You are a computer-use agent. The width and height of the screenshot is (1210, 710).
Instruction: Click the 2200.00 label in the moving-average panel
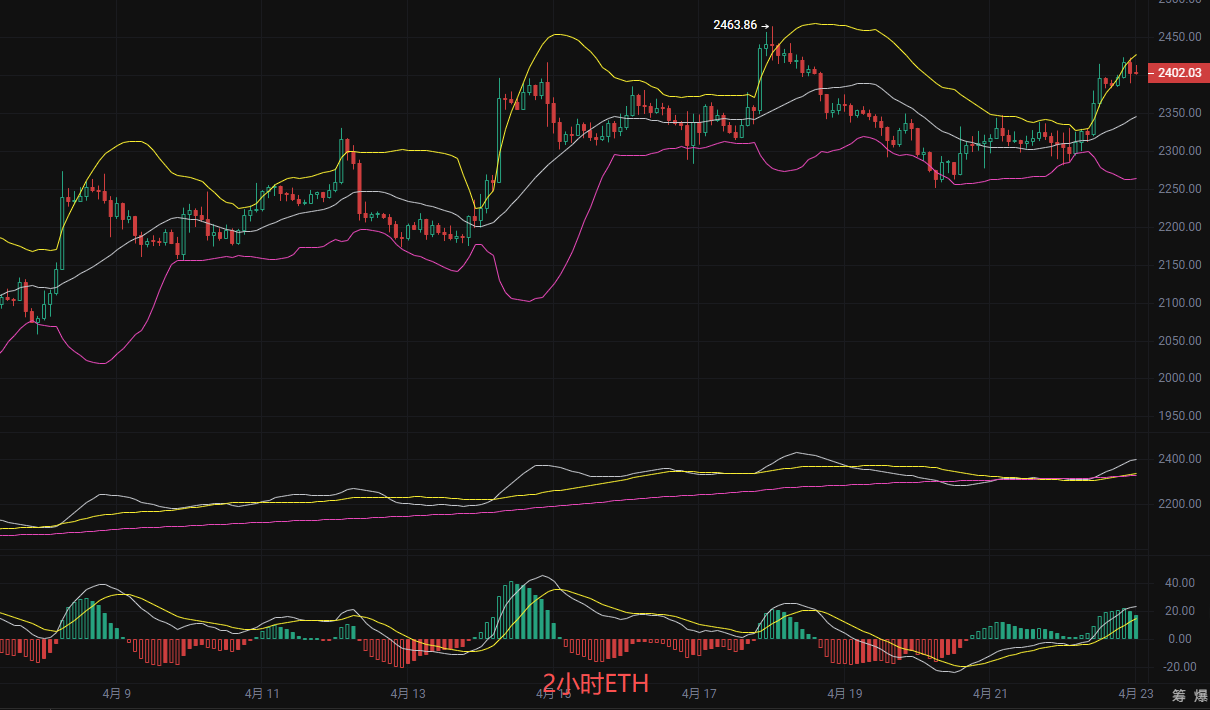click(x=1179, y=503)
